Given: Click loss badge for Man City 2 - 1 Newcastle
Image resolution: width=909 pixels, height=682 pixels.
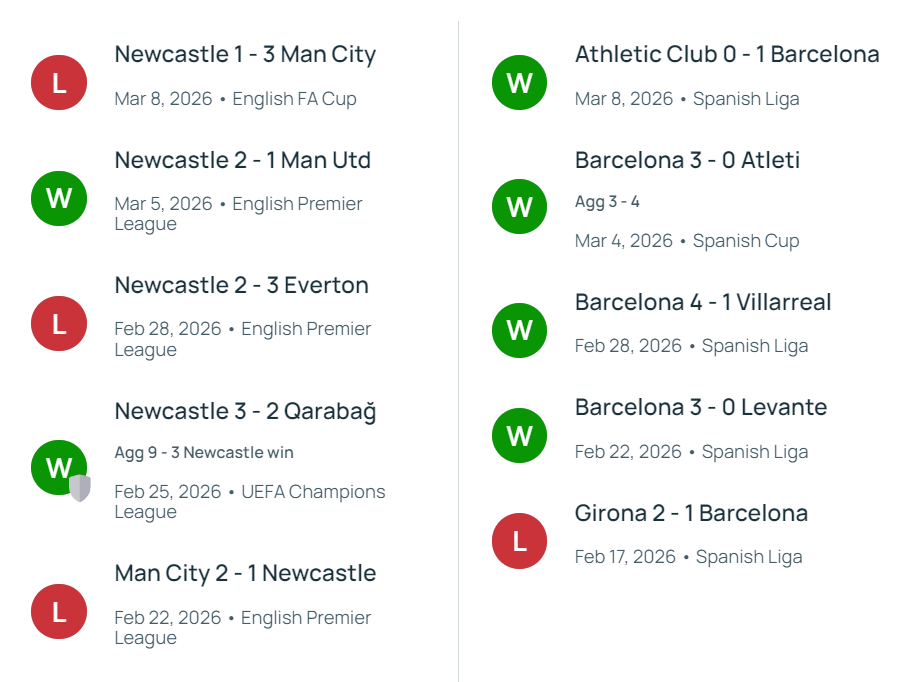Looking at the screenshot, I should [x=59, y=611].
